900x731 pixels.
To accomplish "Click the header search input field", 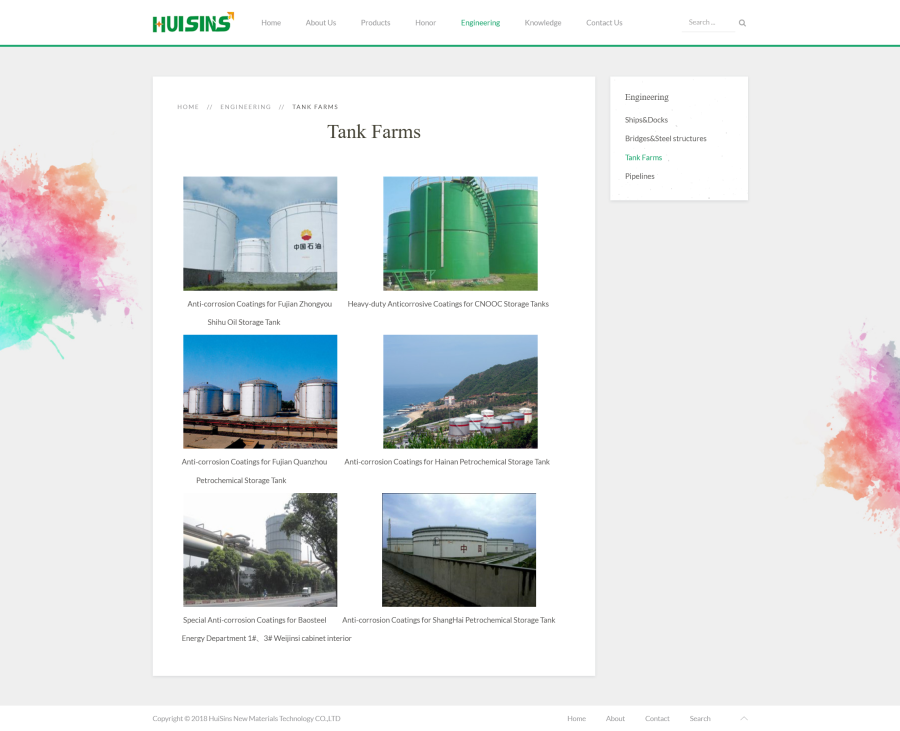I will coord(707,22).
